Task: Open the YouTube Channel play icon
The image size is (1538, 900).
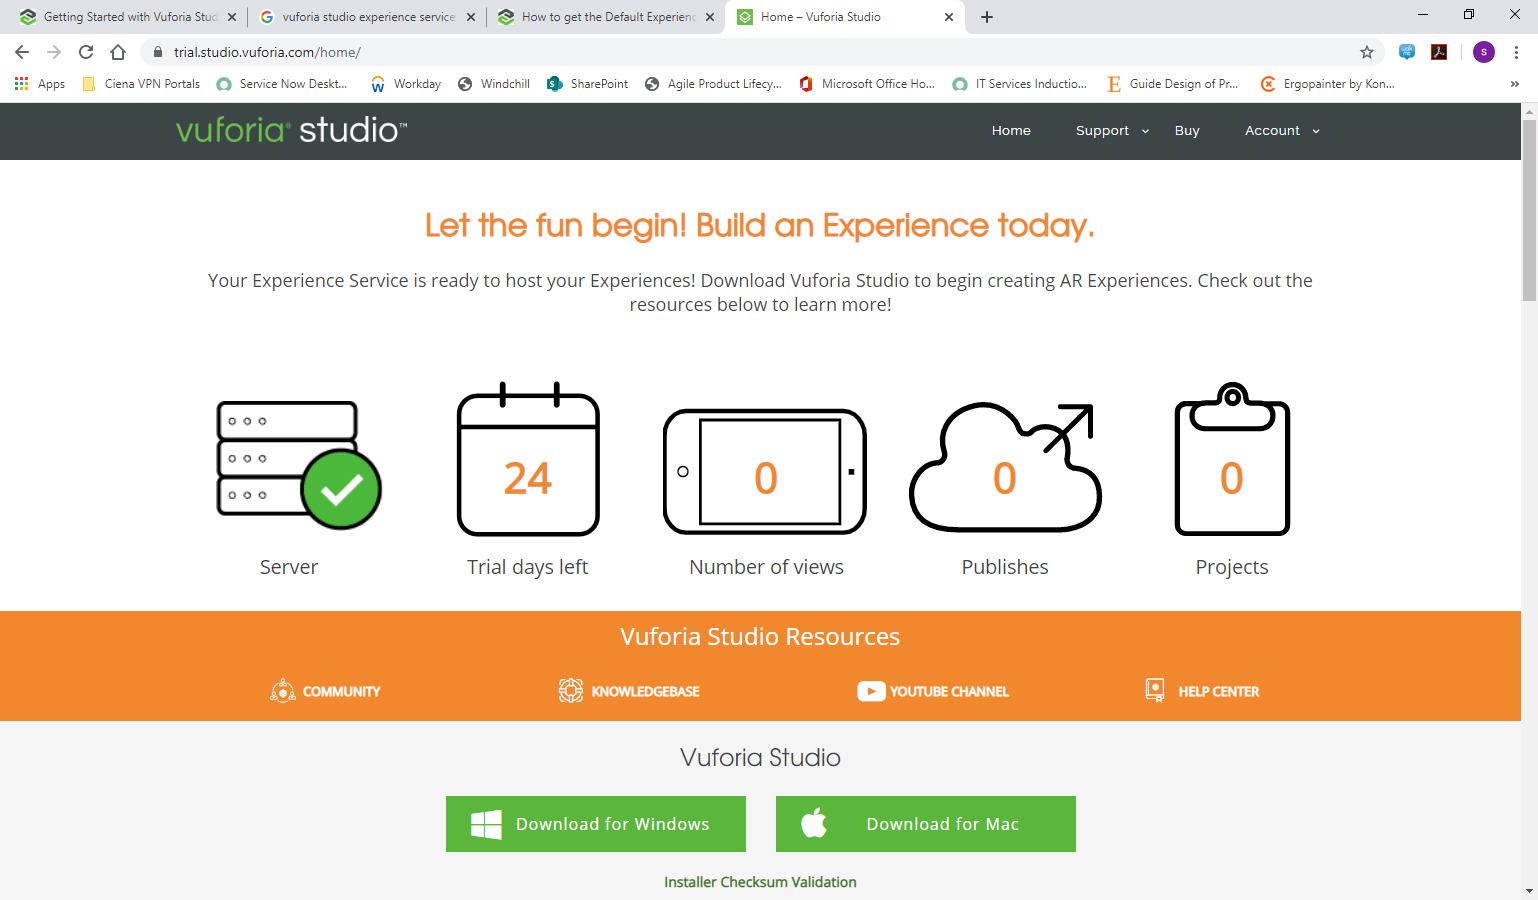Action: click(871, 691)
